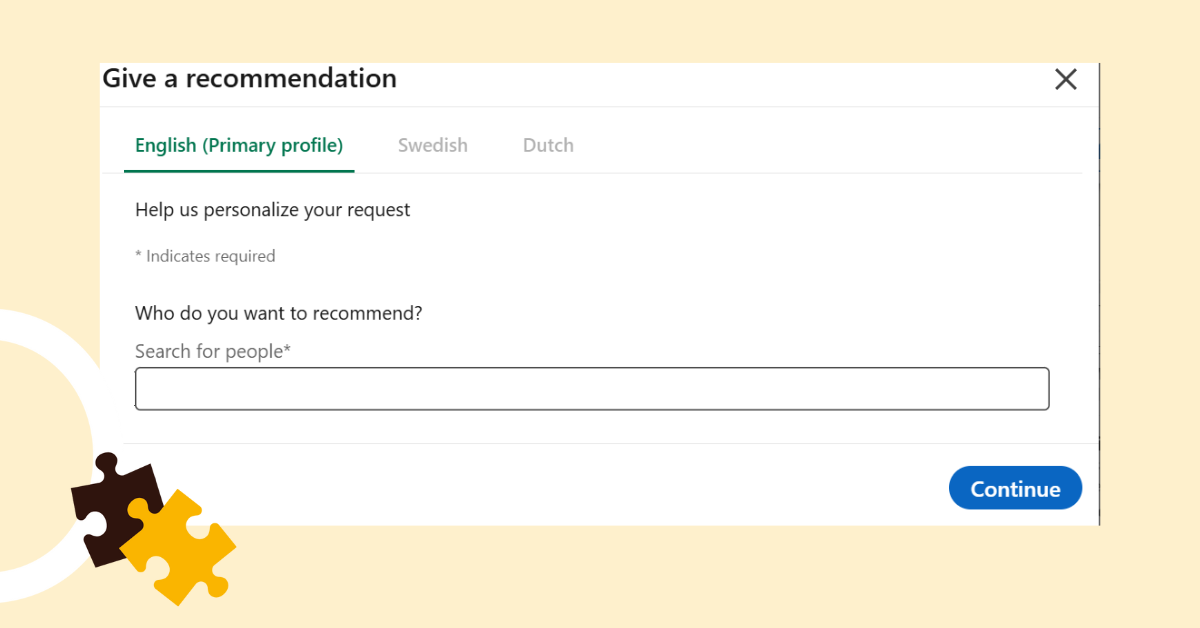Click the Search for people label
This screenshot has height=628, width=1200.
coord(209,351)
